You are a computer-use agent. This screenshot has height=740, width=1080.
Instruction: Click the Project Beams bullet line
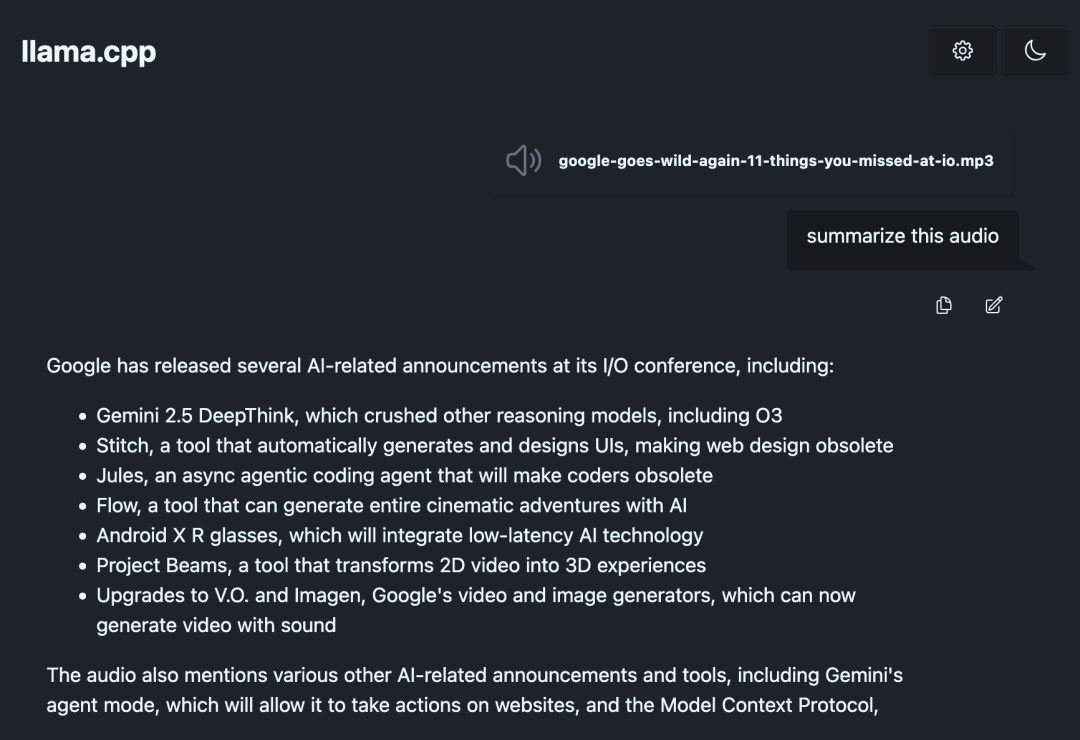(x=401, y=565)
